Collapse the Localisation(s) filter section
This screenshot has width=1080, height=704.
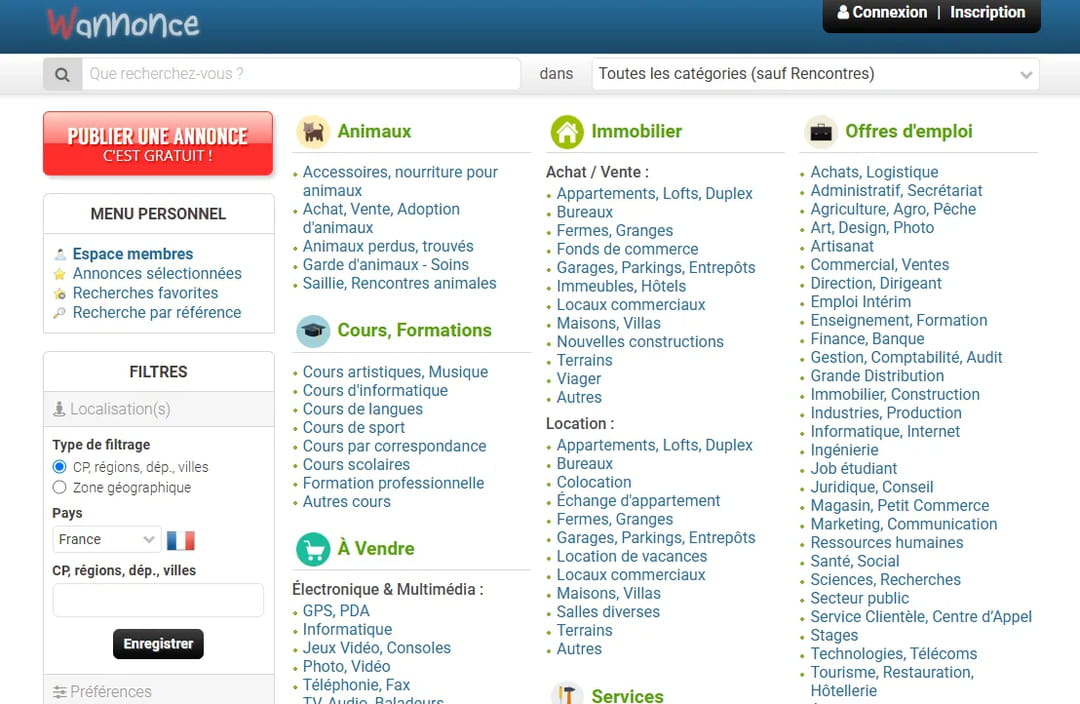point(158,409)
